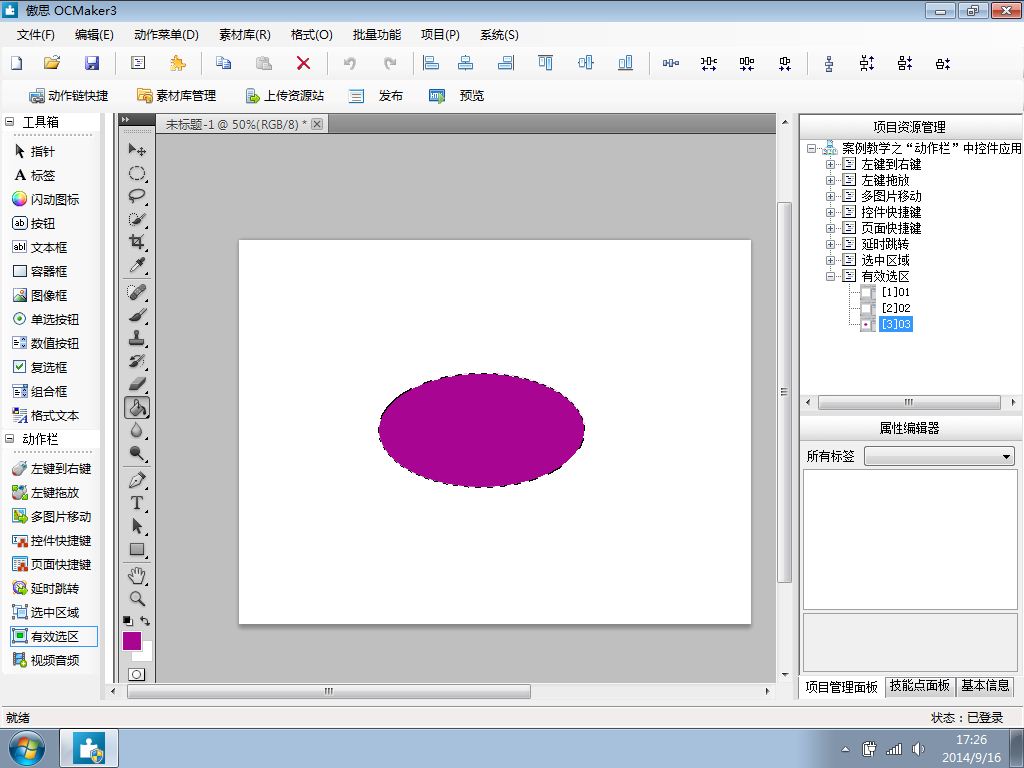This screenshot has height=768, width=1024.
Task: Switch to 基本信息 tab
Action: point(985,685)
